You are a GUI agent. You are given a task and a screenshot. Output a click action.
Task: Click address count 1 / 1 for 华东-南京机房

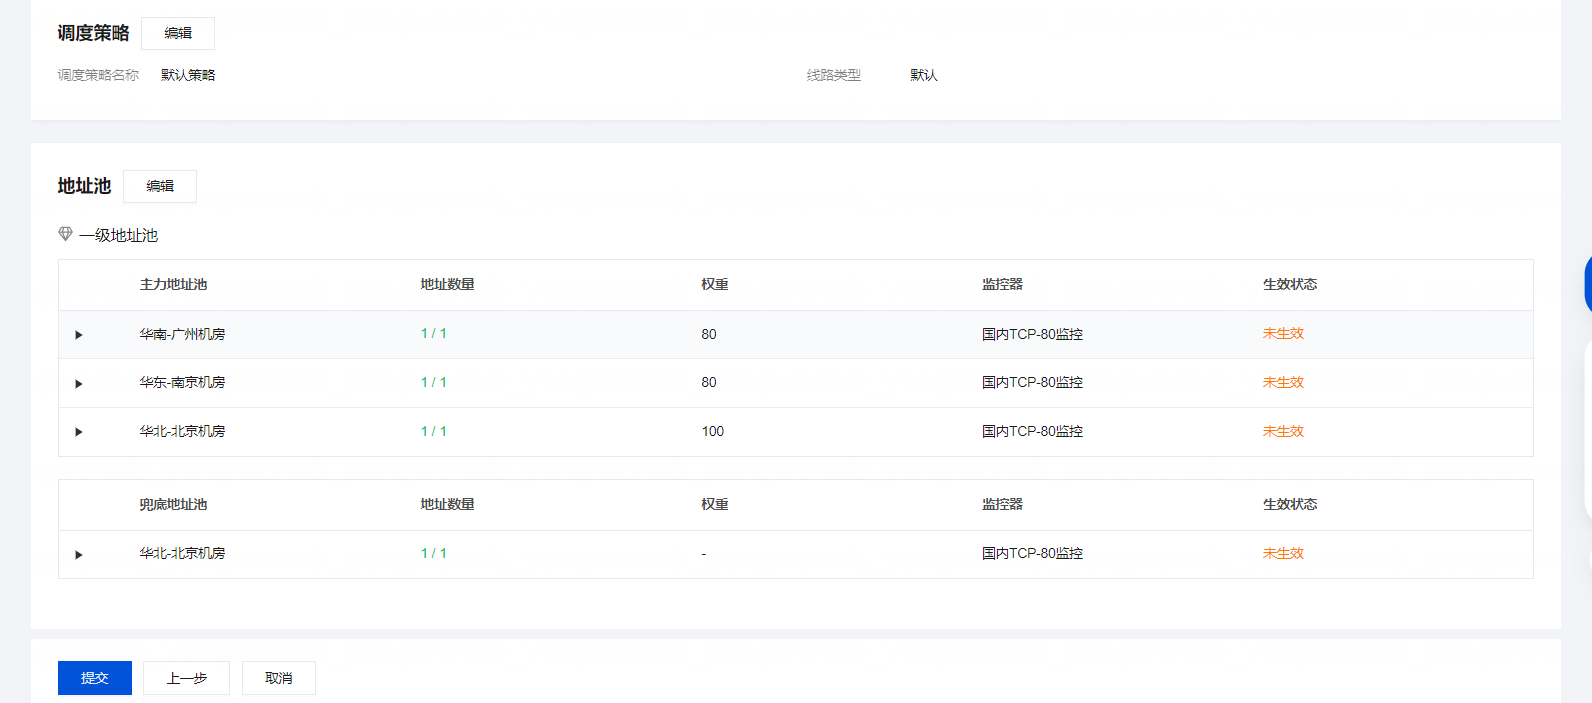click(434, 382)
